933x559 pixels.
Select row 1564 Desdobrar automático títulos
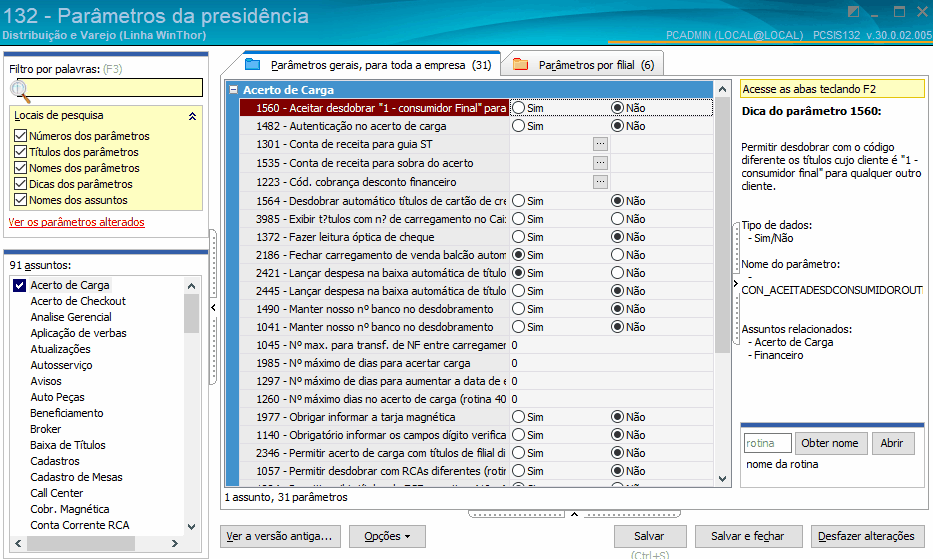click(476, 201)
